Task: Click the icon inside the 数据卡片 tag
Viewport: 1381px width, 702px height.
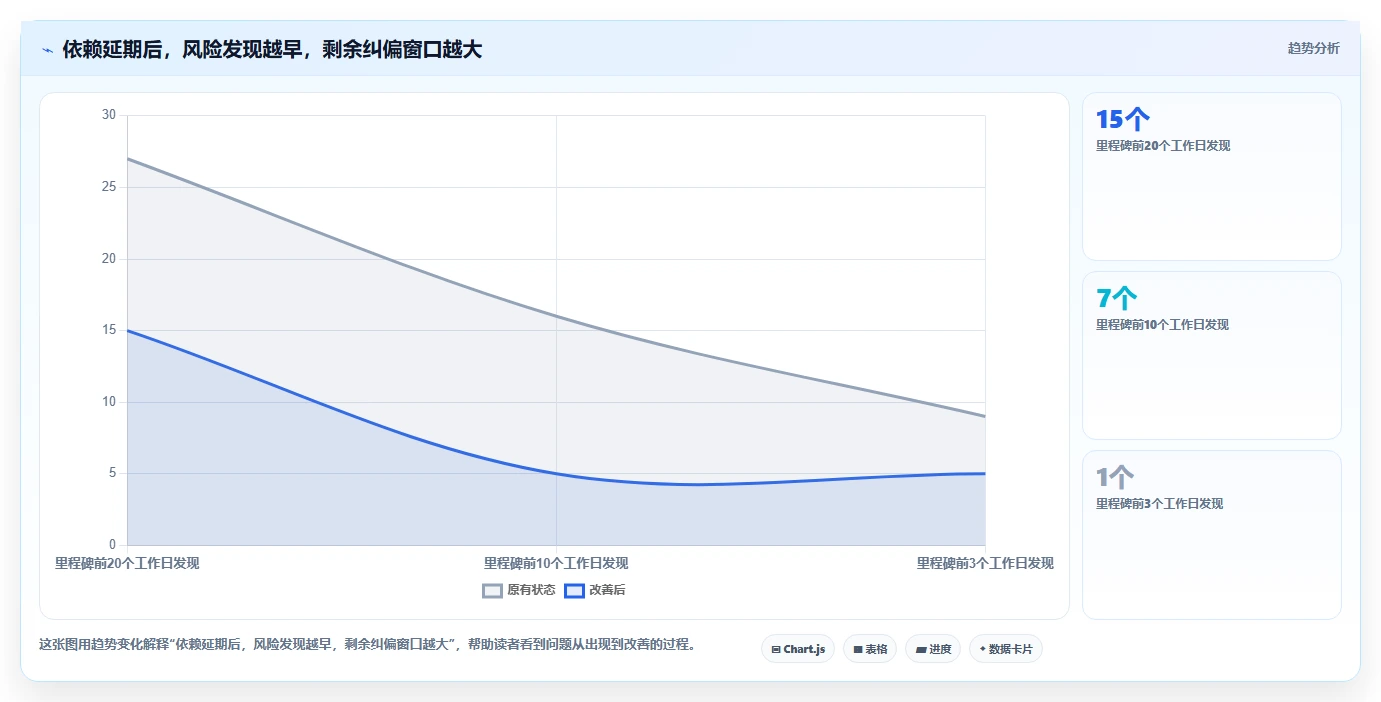Action: tap(983, 649)
